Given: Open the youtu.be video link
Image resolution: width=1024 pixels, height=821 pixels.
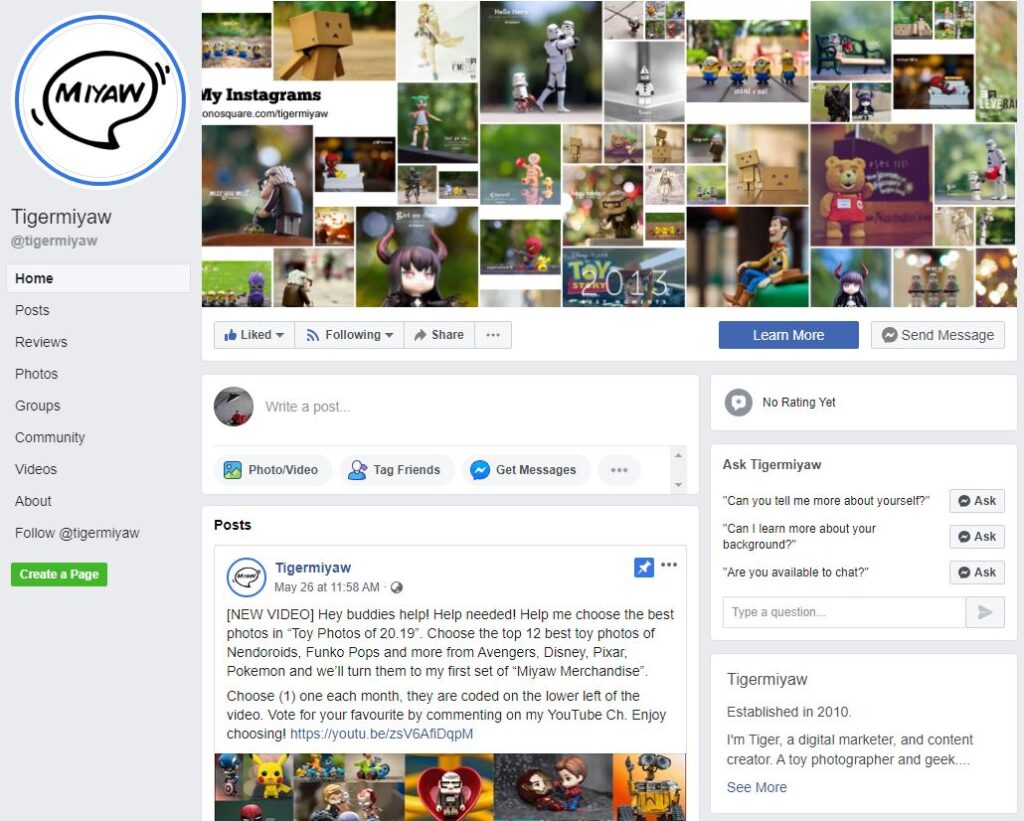Looking at the screenshot, I should point(381,733).
